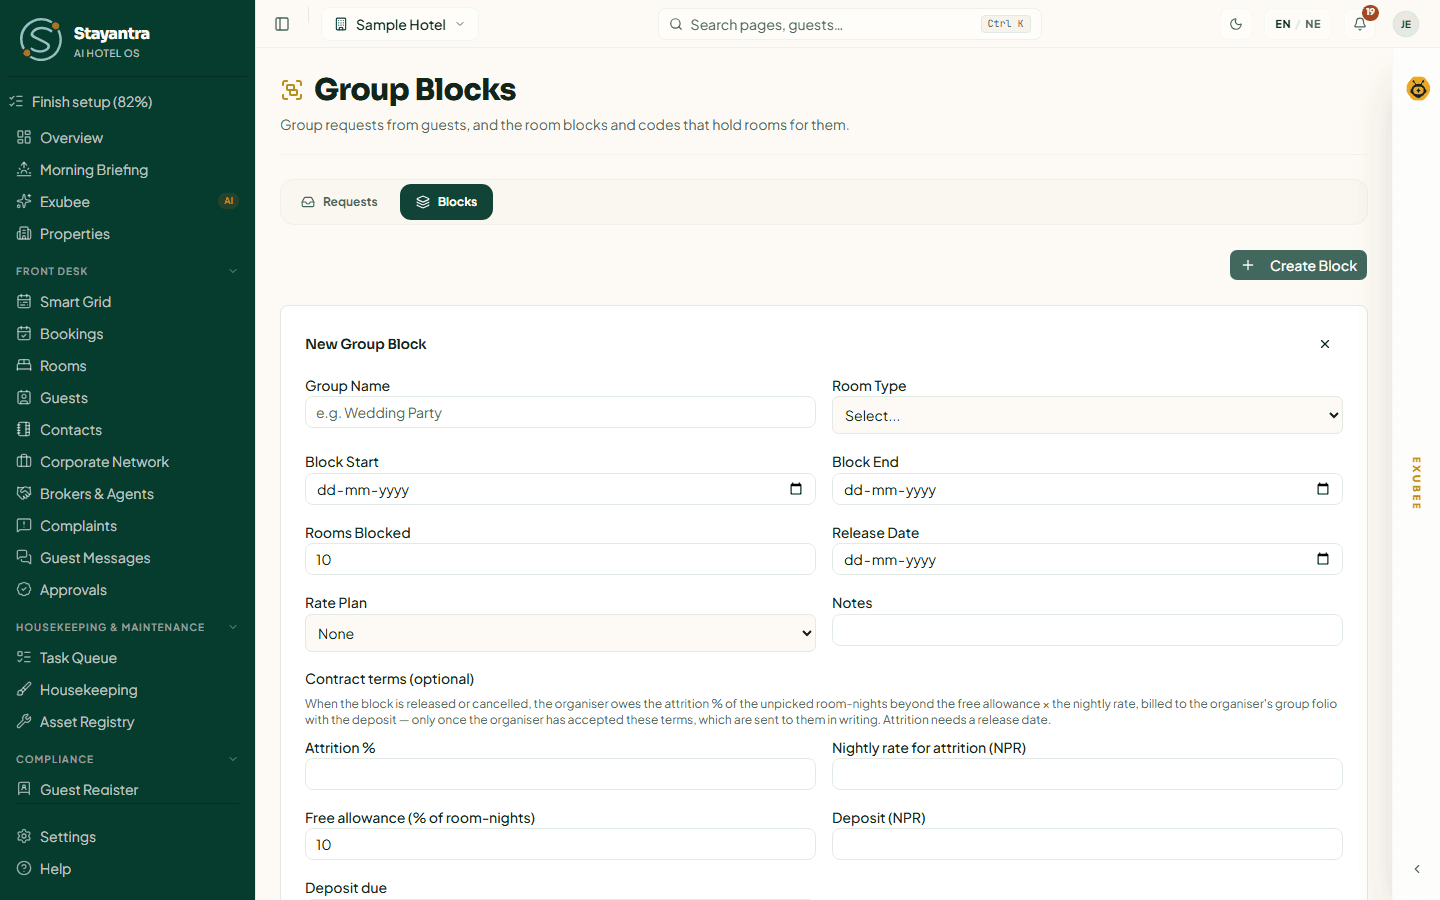Viewport: 1440px width, 900px height.
Task: Open the Room Type select dropdown
Action: (x=1087, y=415)
